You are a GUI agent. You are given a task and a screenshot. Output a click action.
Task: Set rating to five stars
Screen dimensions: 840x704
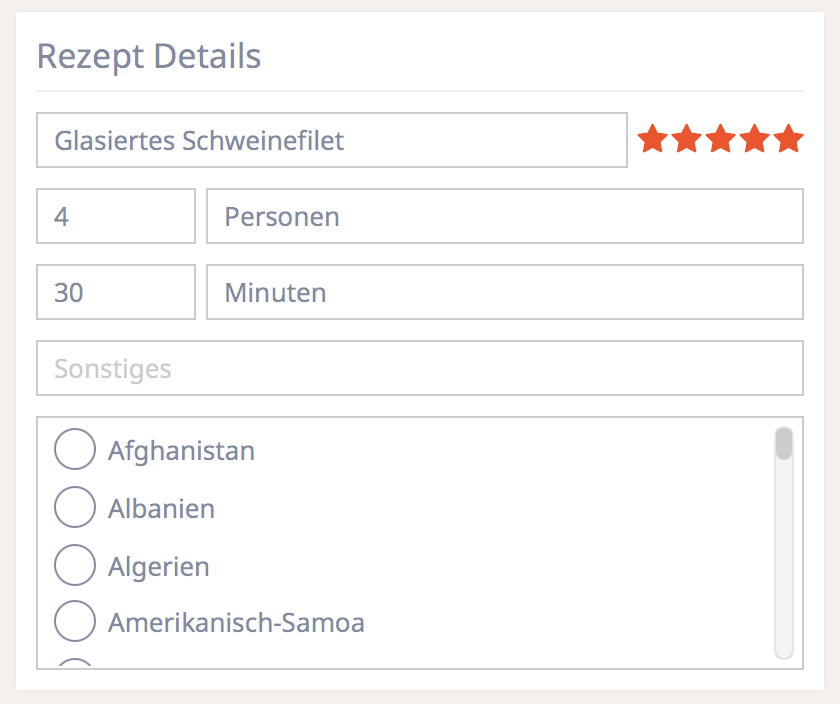[x=789, y=139]
